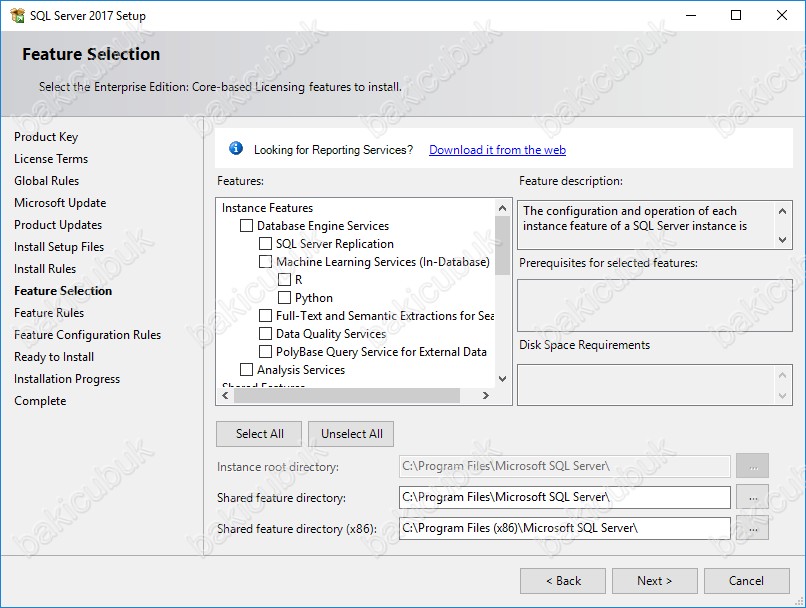This screenshot has width=806, height=608.
Task: Open Product Key step in sidebar
Action: click(x=46, y=137)
